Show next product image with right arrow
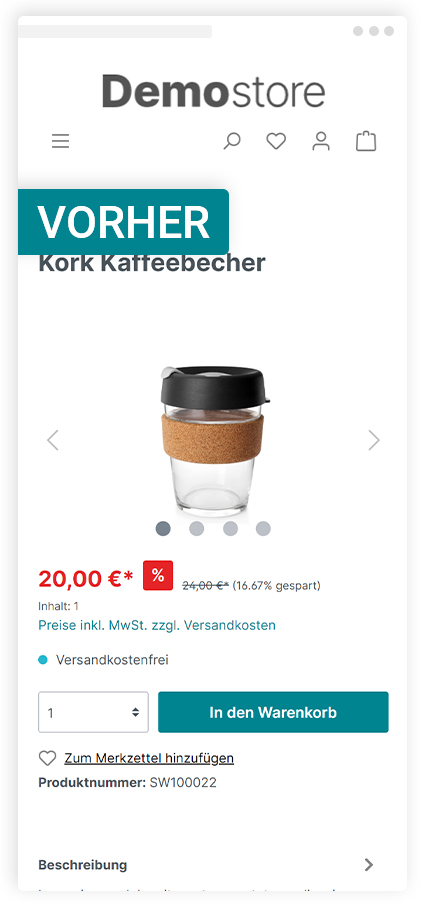421x907 pixels. (x=374, y=440)
